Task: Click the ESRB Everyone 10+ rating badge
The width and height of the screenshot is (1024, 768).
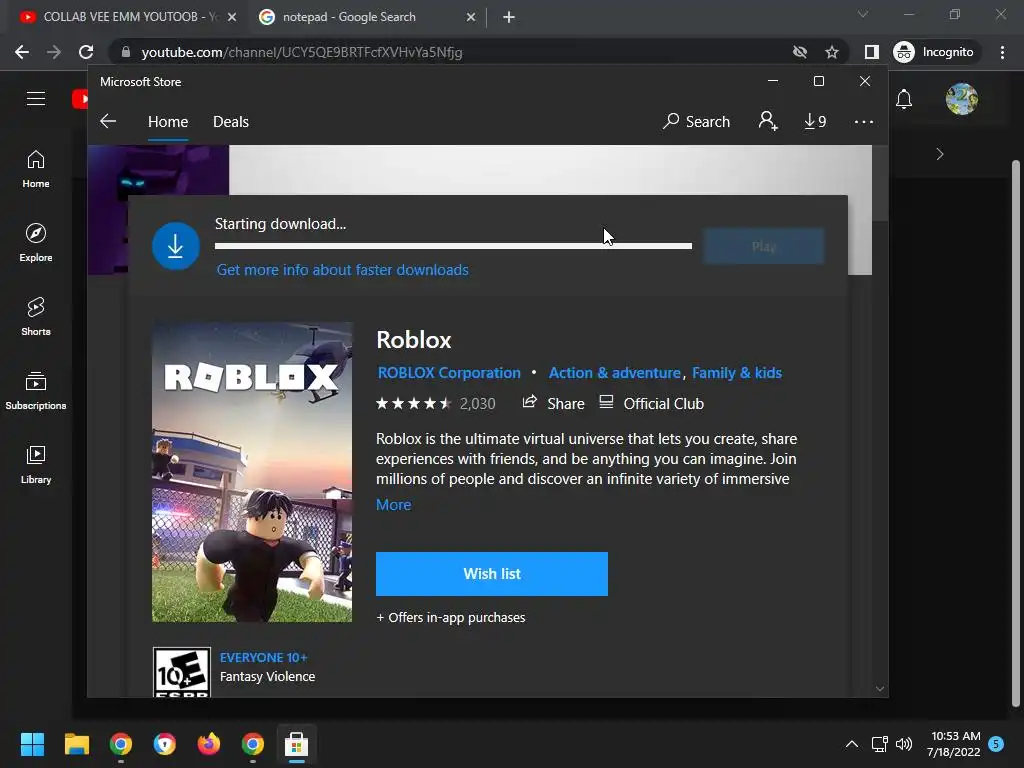Action: [x=182, y=672]
